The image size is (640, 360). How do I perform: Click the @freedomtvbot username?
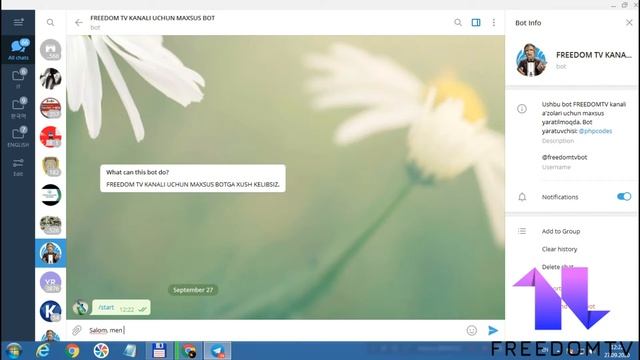coord(564,157)
